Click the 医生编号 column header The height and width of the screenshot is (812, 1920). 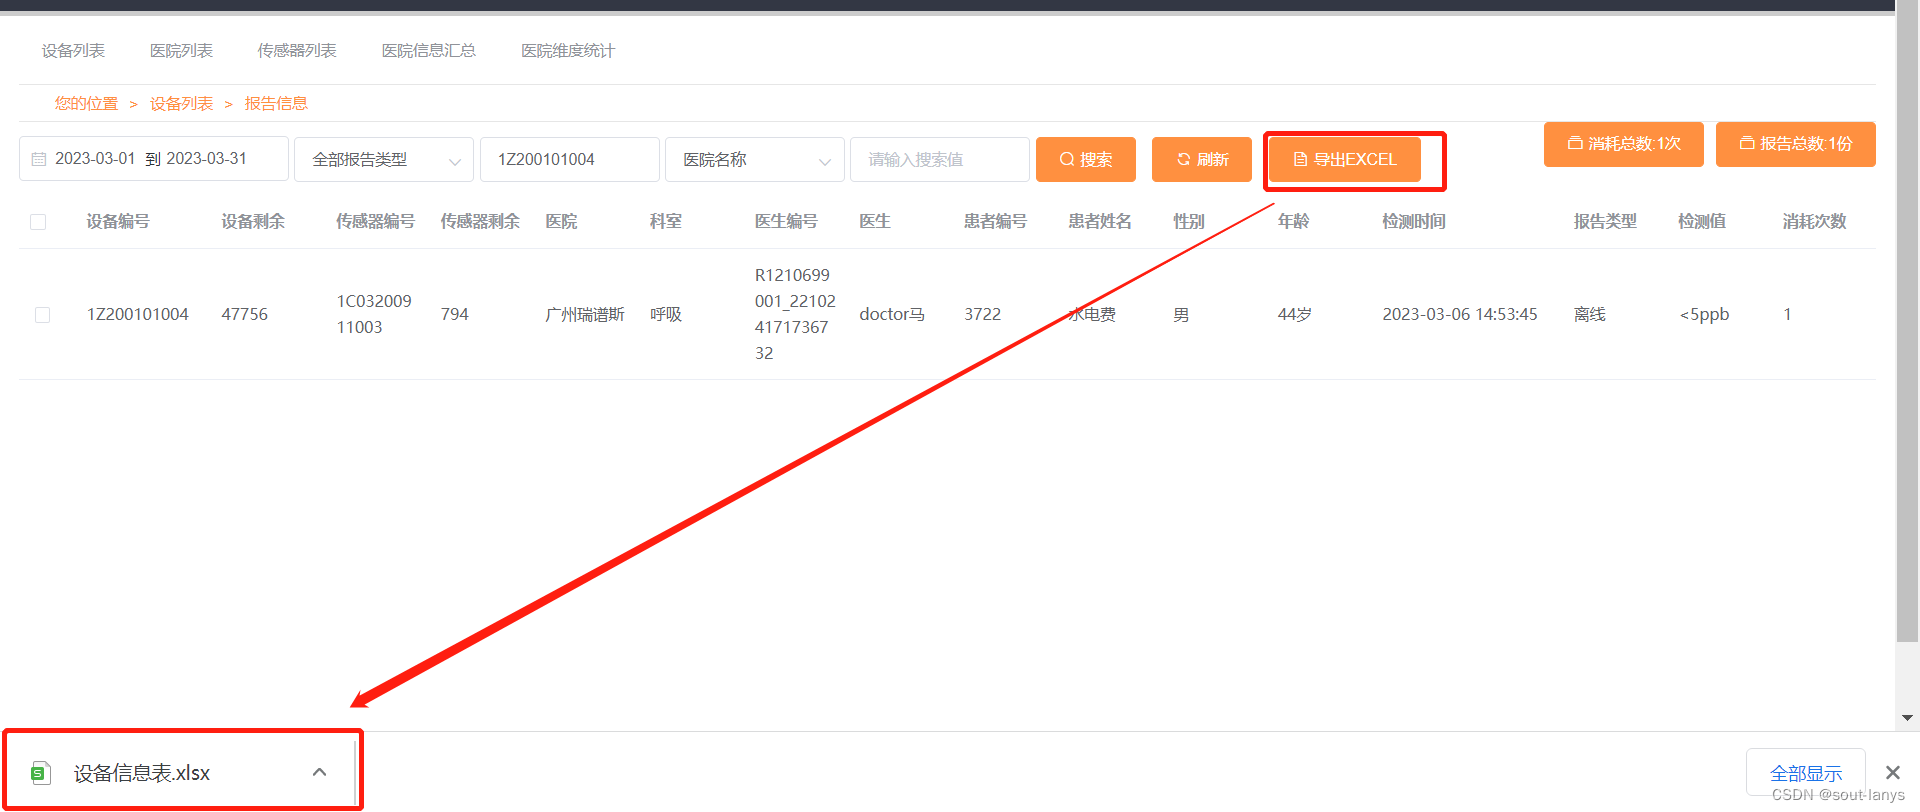786,222
